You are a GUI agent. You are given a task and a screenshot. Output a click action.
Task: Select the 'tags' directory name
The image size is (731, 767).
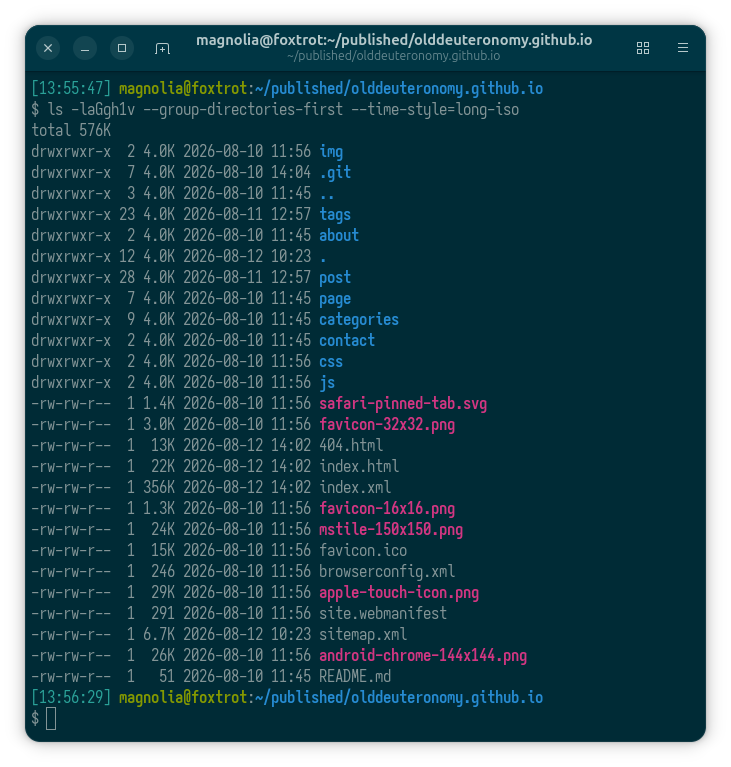click(335, 215)
